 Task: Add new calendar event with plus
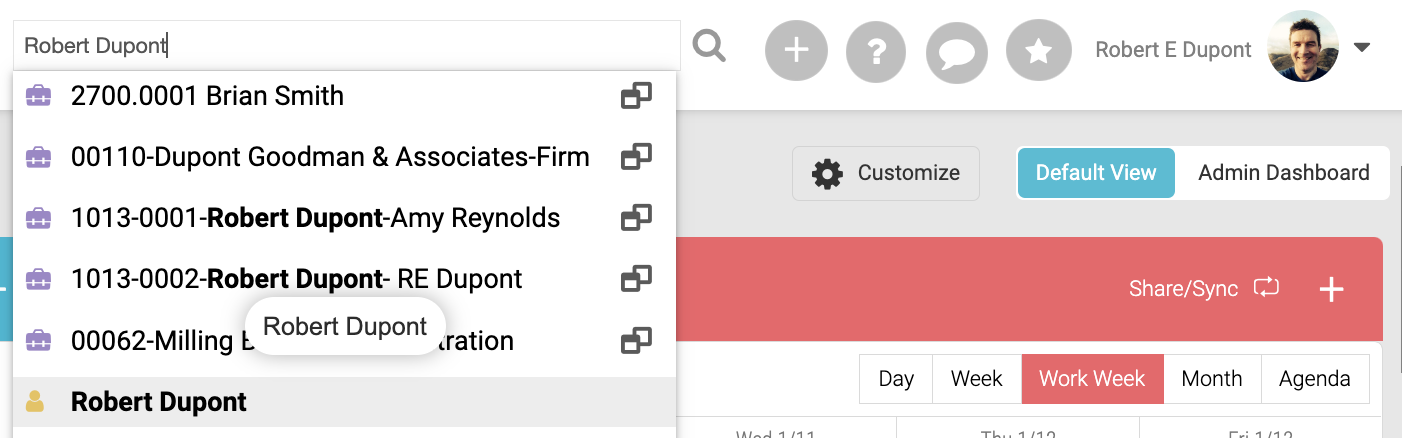(x=1331, y=289)
